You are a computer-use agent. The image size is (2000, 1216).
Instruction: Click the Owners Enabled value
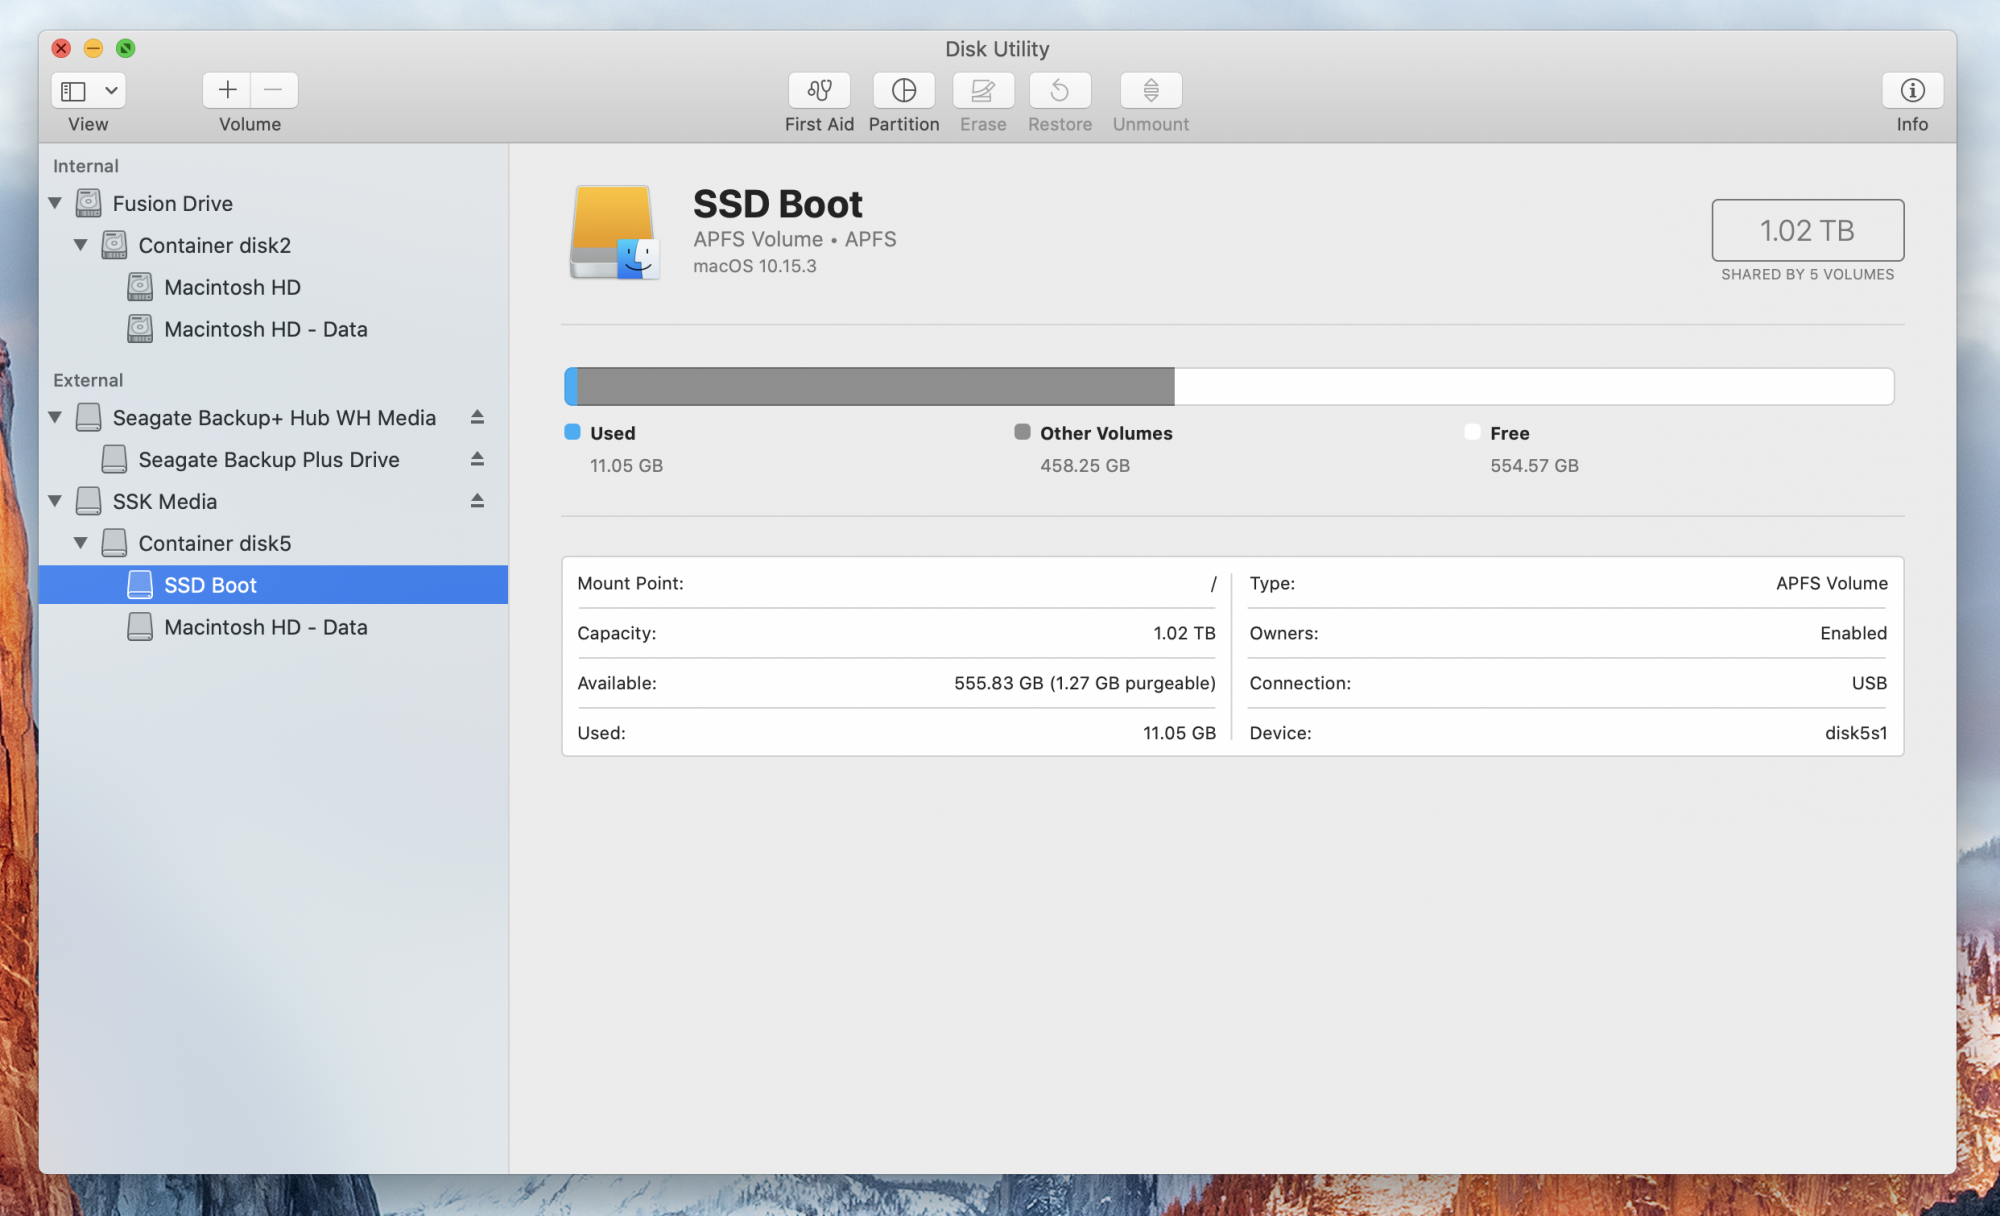(x=1853, y=633)
